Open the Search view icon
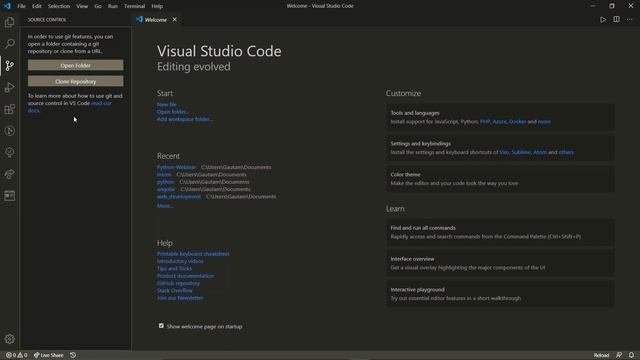This screenshot has height=360, width=640. 9,43
